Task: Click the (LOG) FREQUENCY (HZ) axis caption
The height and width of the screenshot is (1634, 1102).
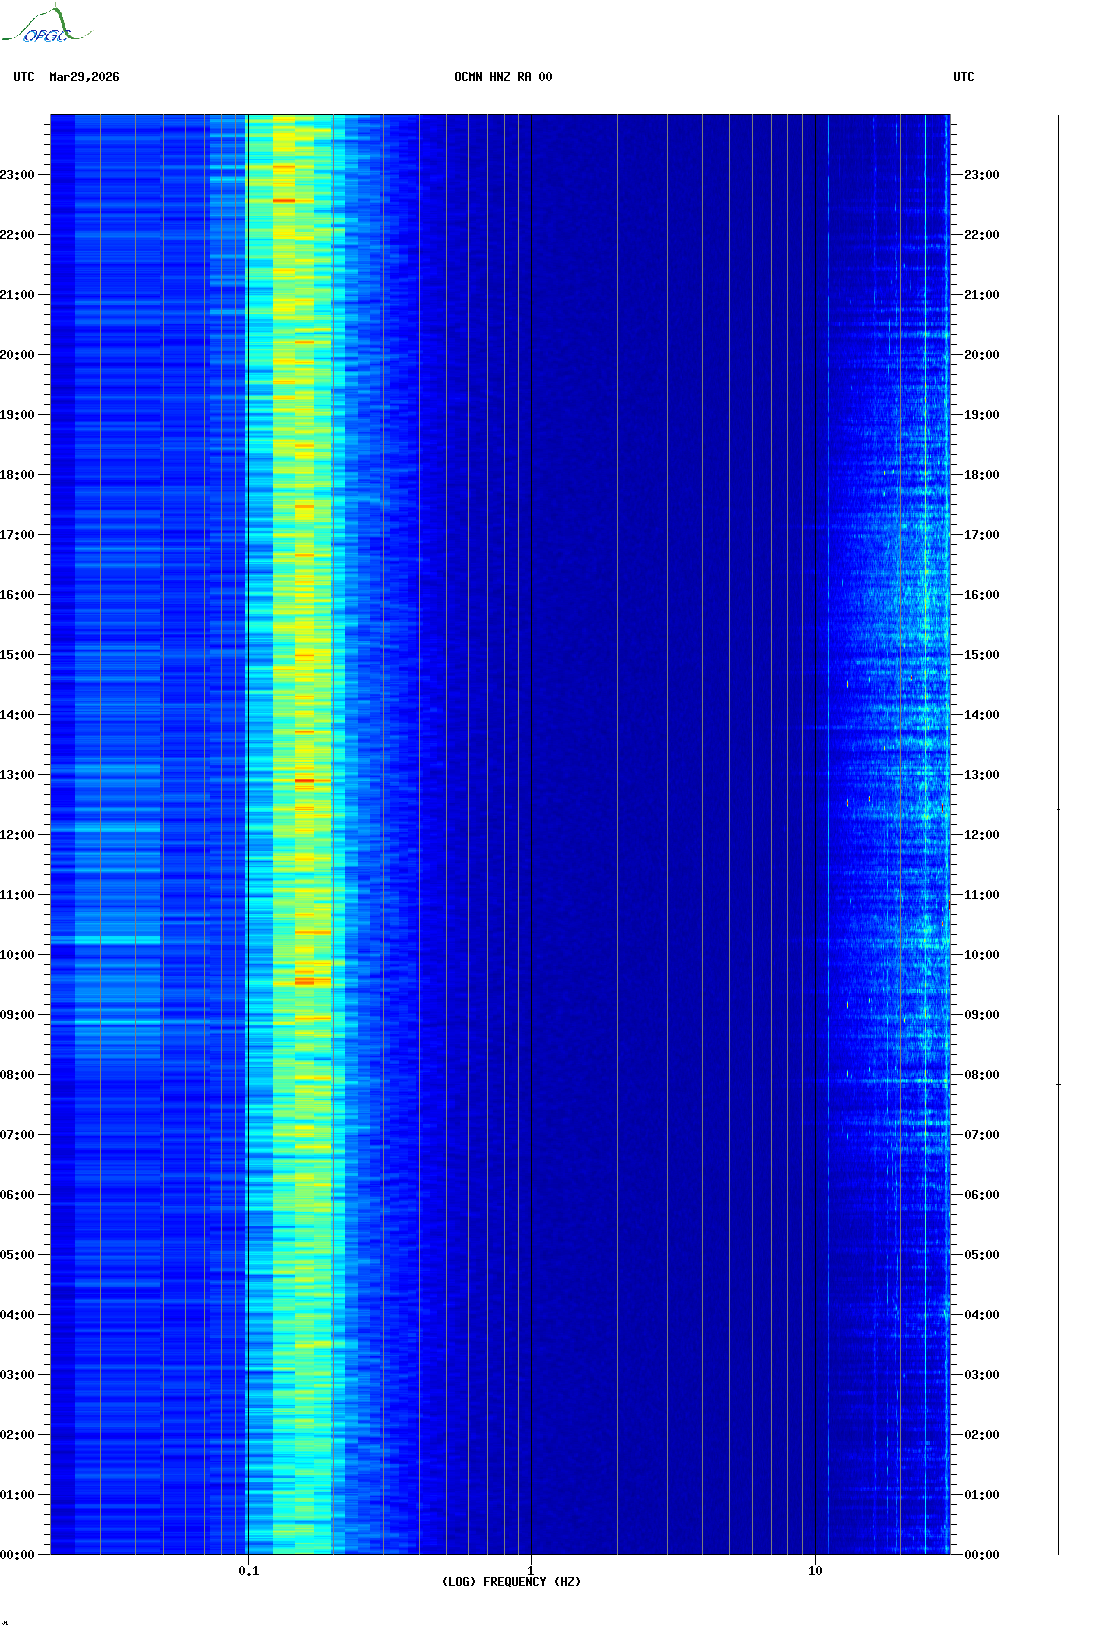Action: pyautogui.click(x=511, y=1581)
